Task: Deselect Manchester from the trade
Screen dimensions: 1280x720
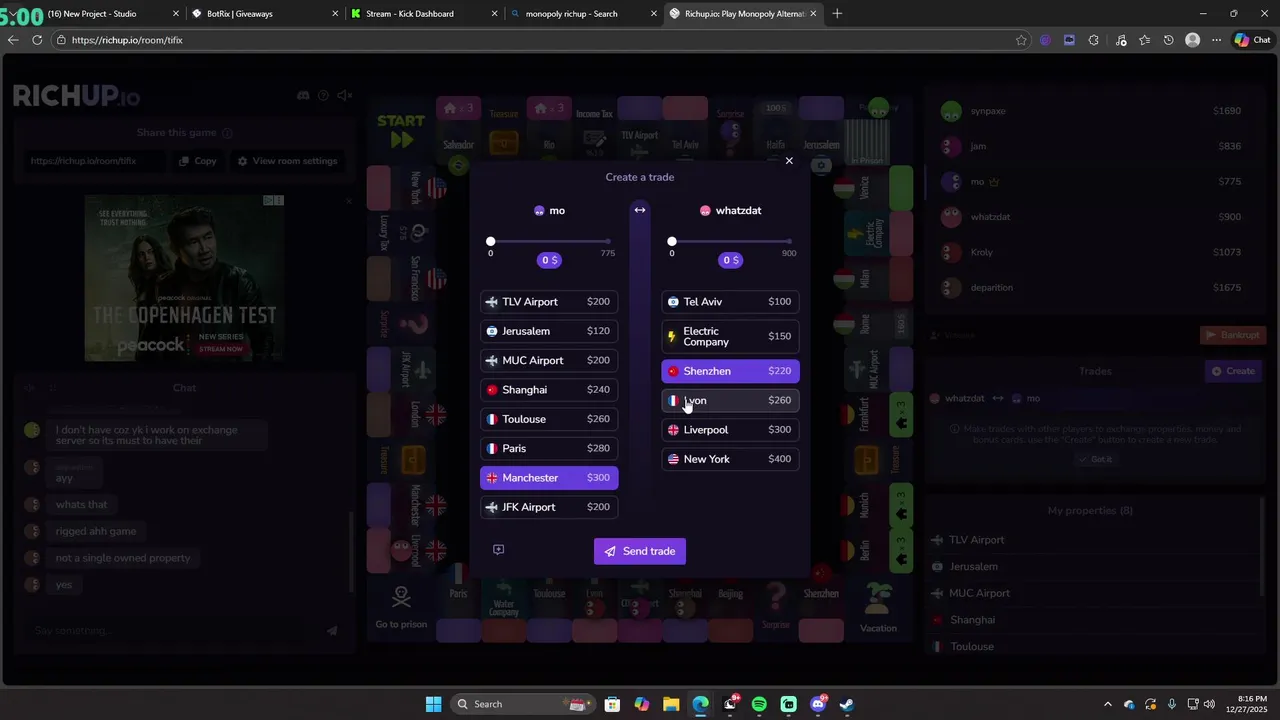Action: coord(549,478)
